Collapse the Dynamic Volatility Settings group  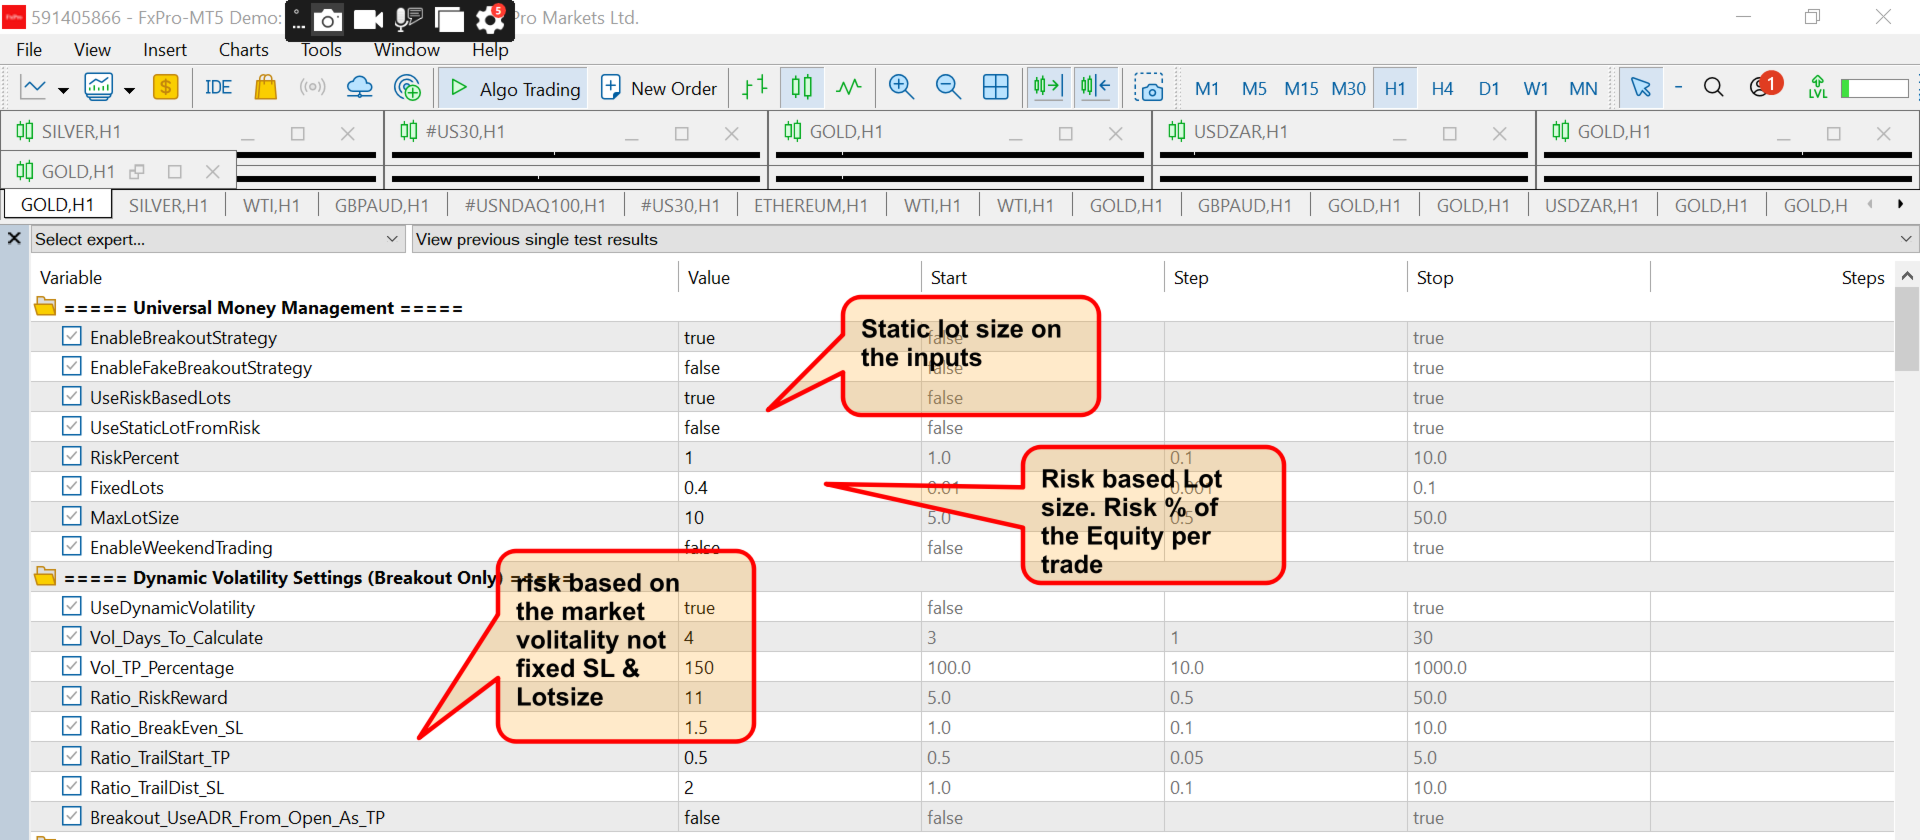click(45, 577)
